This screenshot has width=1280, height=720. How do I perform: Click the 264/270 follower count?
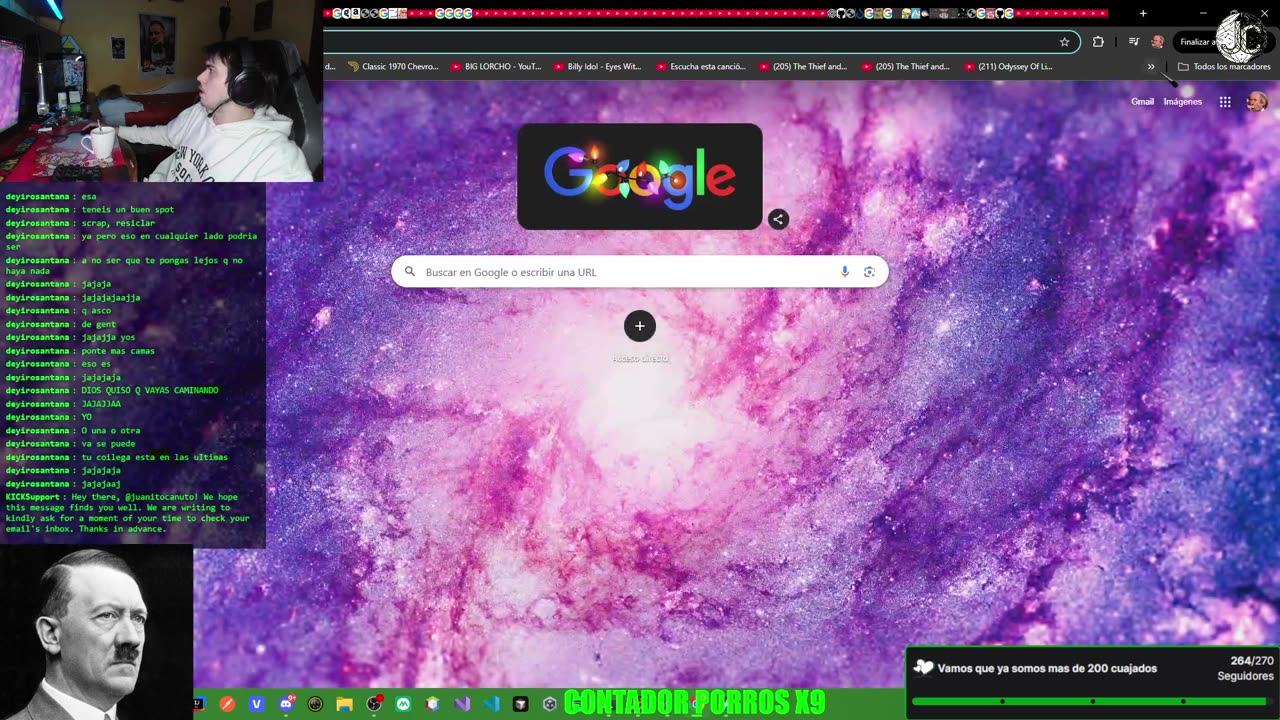(x=1252, y=661)
